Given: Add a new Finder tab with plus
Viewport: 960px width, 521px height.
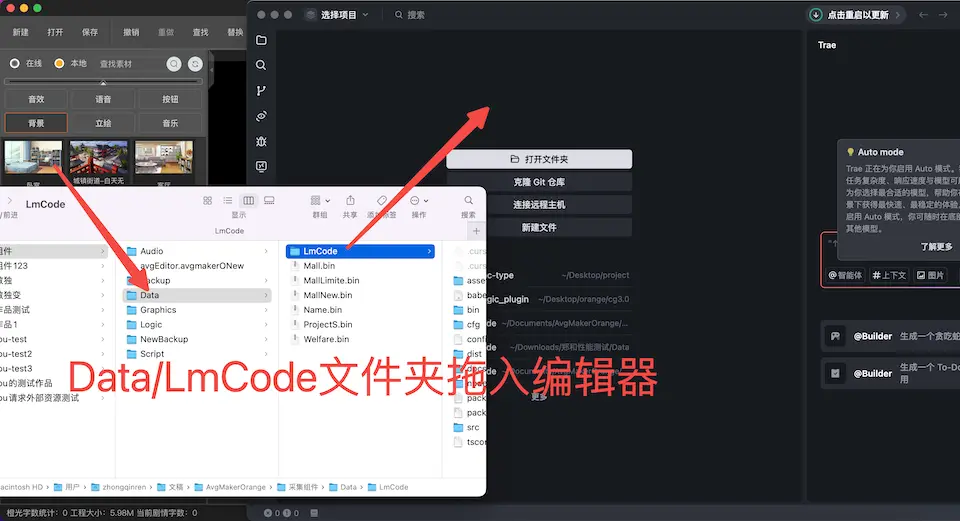Looking at the screenshot, I should [x=476, y=231].
